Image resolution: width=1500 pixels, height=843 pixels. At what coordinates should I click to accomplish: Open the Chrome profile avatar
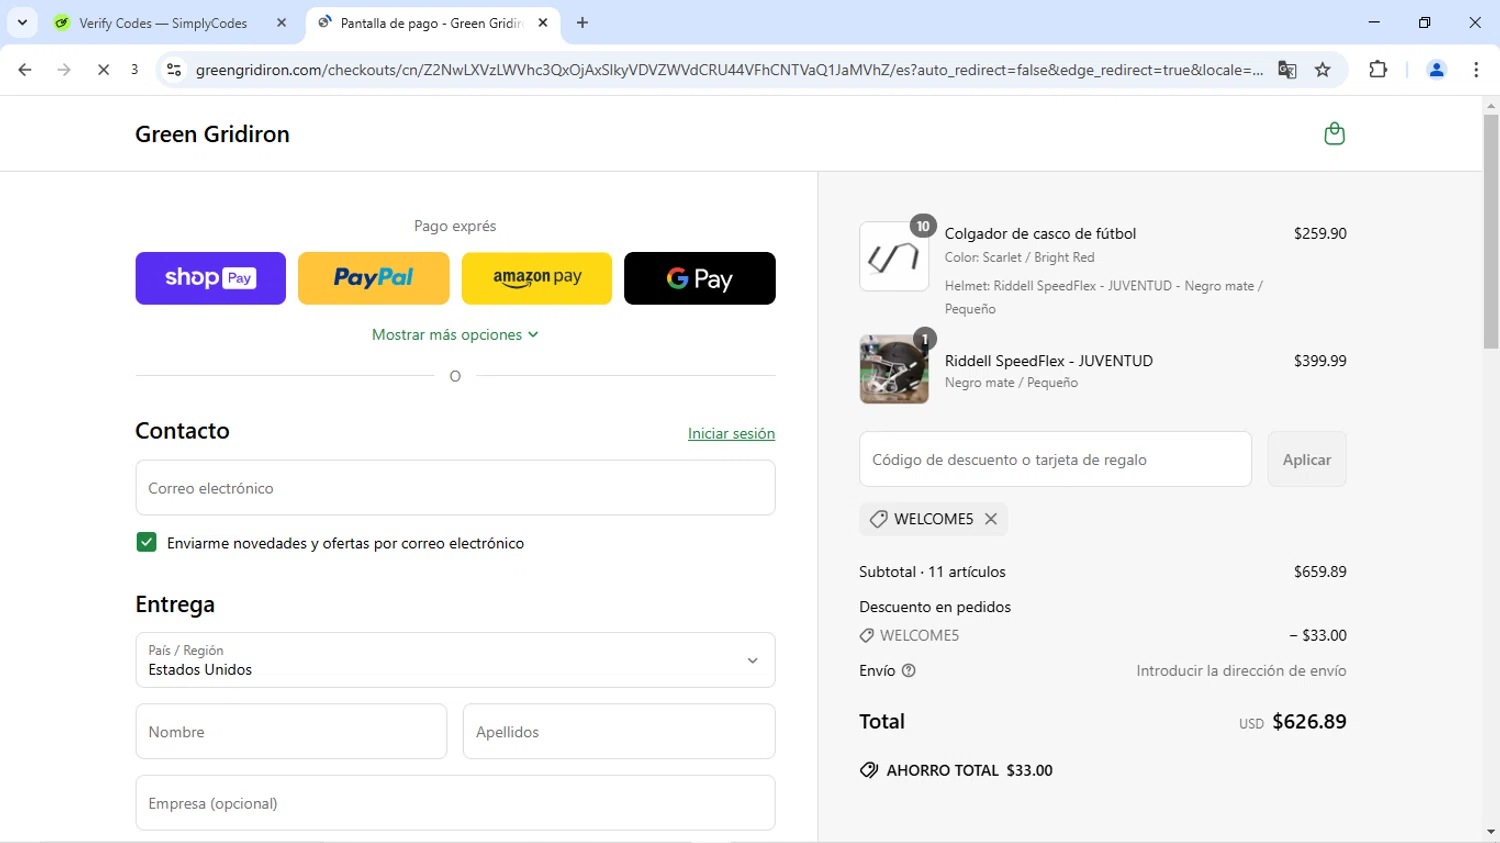click(1436, 70)
